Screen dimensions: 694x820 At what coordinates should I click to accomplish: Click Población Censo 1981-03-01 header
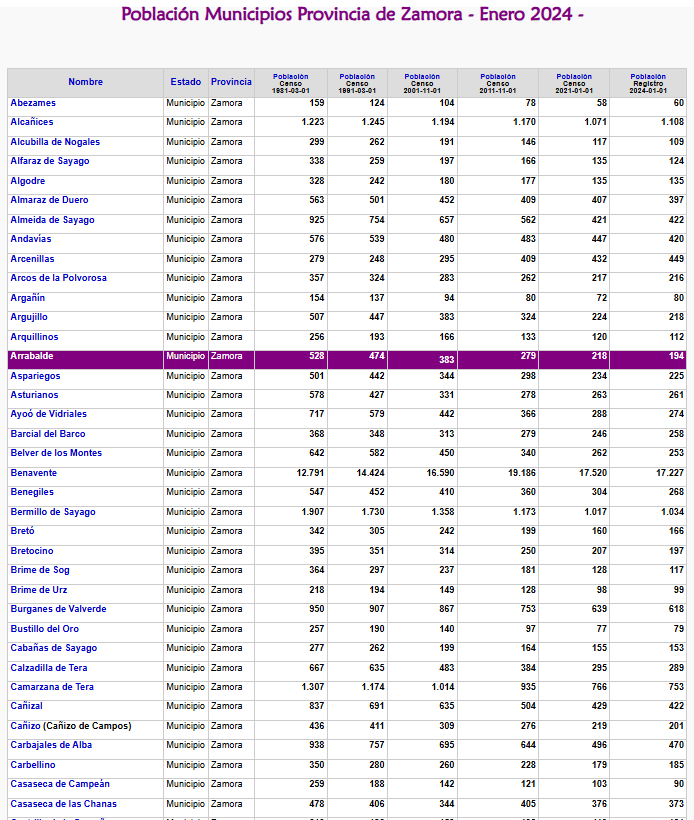(291, 83)
